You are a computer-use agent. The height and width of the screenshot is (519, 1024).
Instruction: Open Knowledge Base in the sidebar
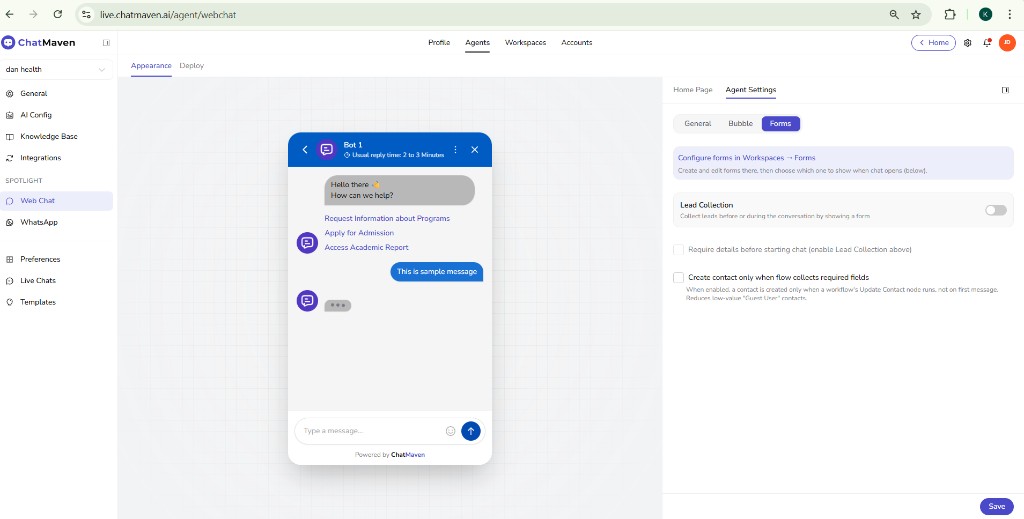[56, 136]
